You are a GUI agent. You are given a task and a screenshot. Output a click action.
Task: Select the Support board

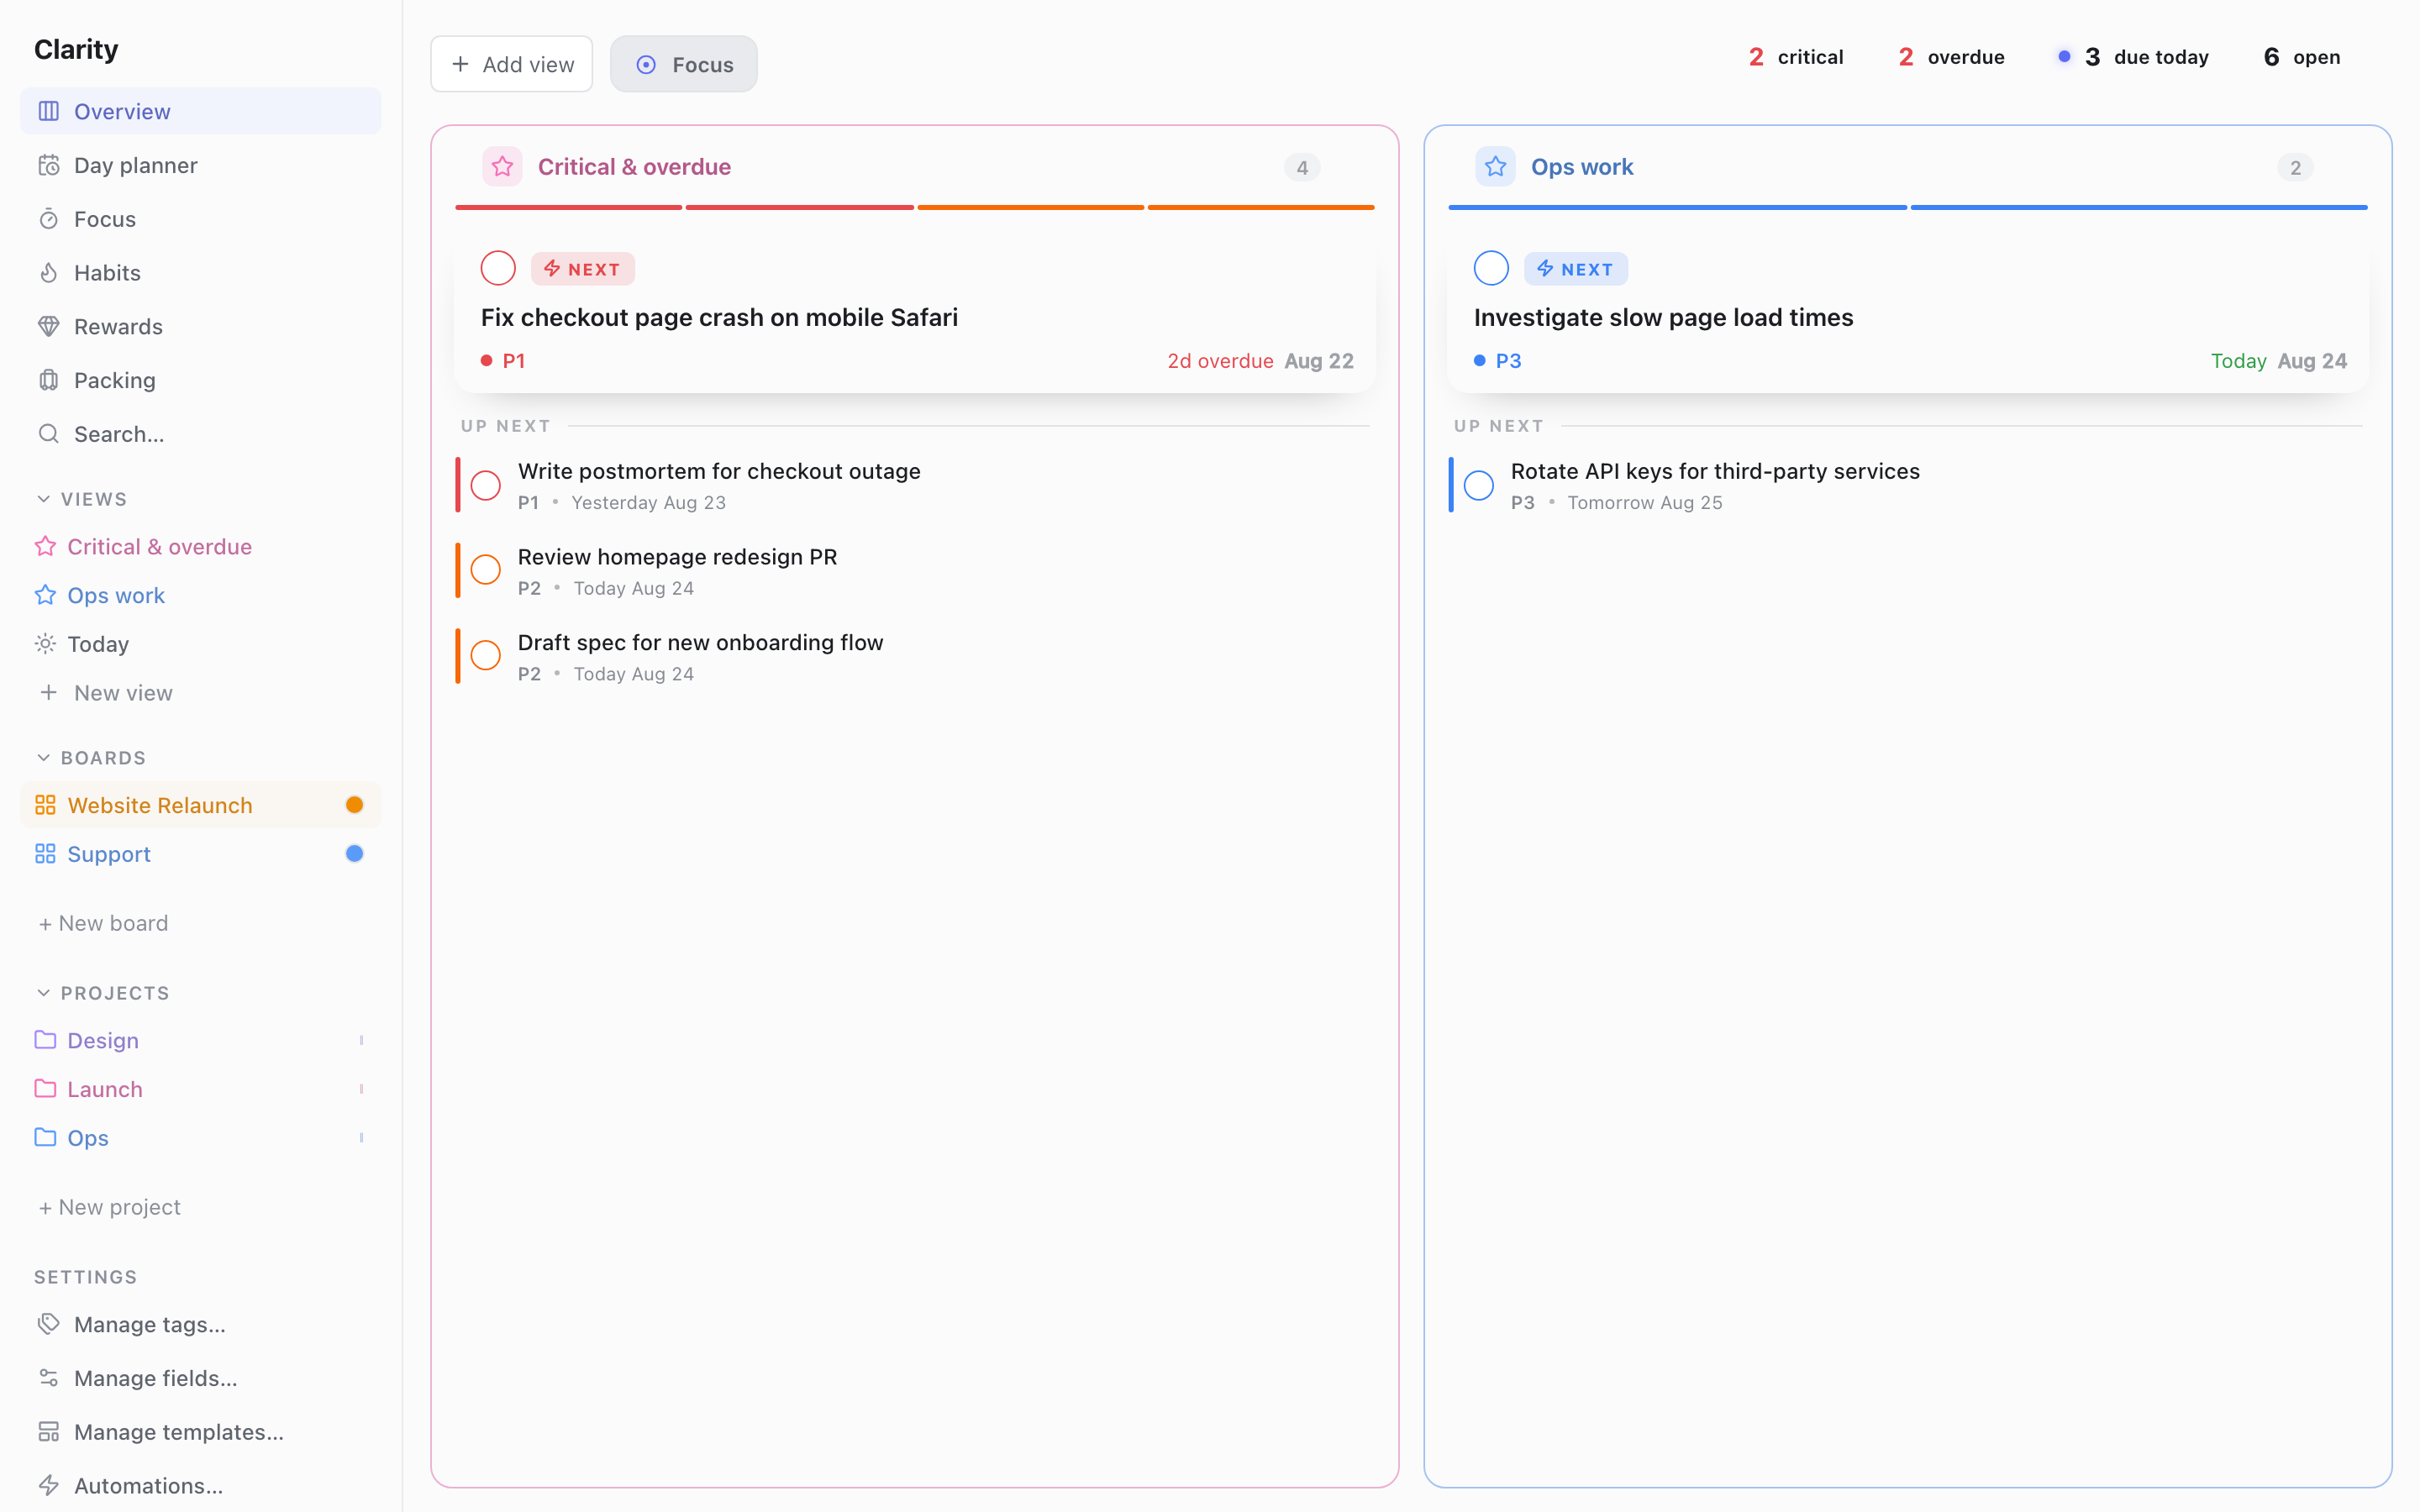tap(200, 854)
